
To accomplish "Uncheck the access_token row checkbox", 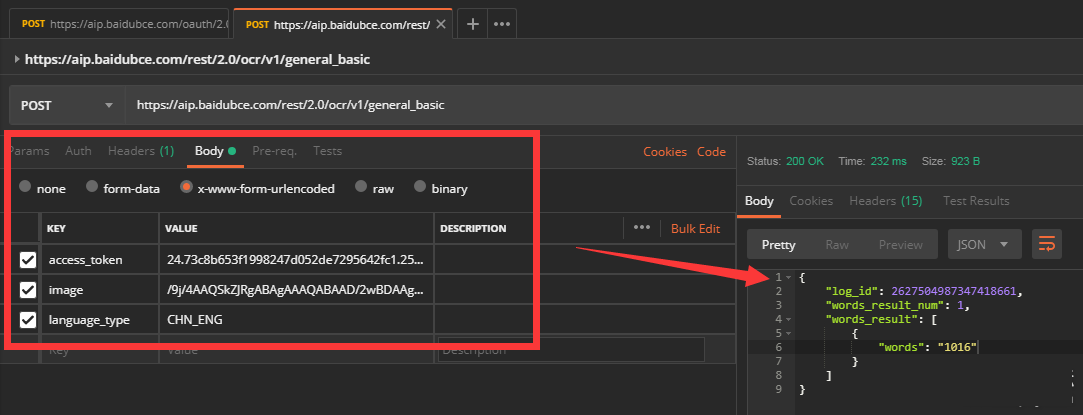I will [28, 260].
